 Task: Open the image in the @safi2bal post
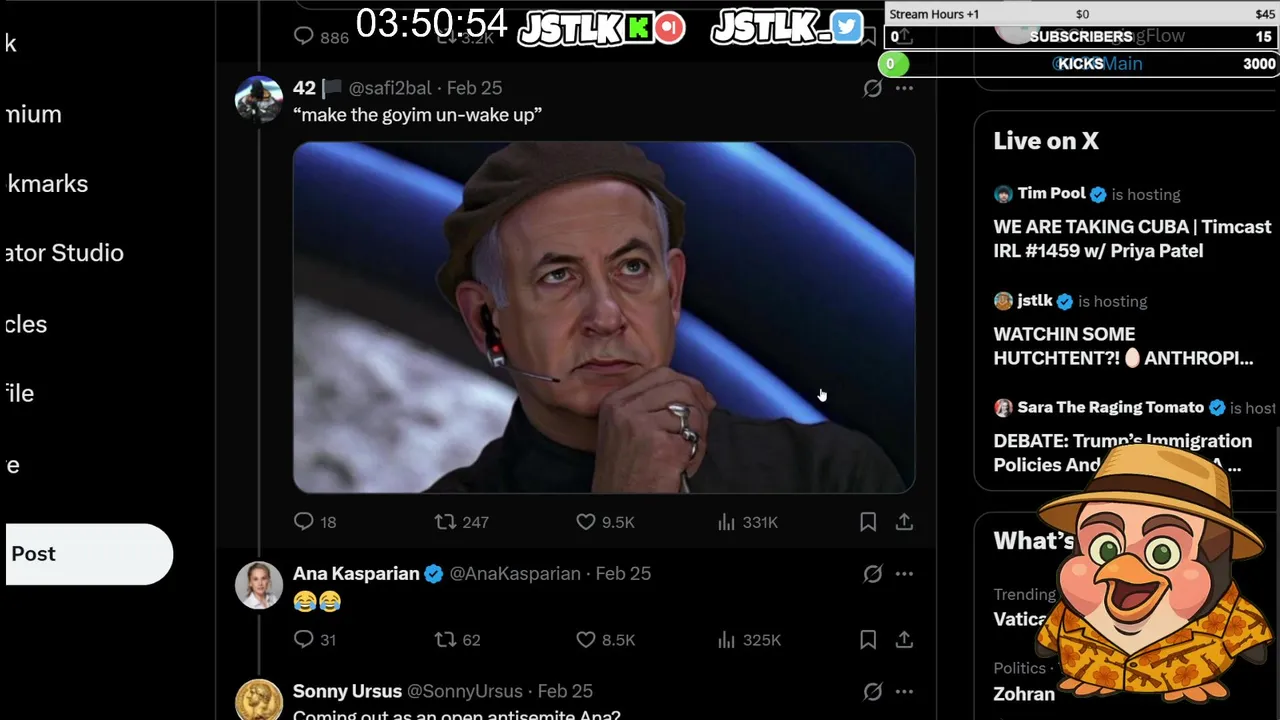pyautogui.click(x=604, y=318)
